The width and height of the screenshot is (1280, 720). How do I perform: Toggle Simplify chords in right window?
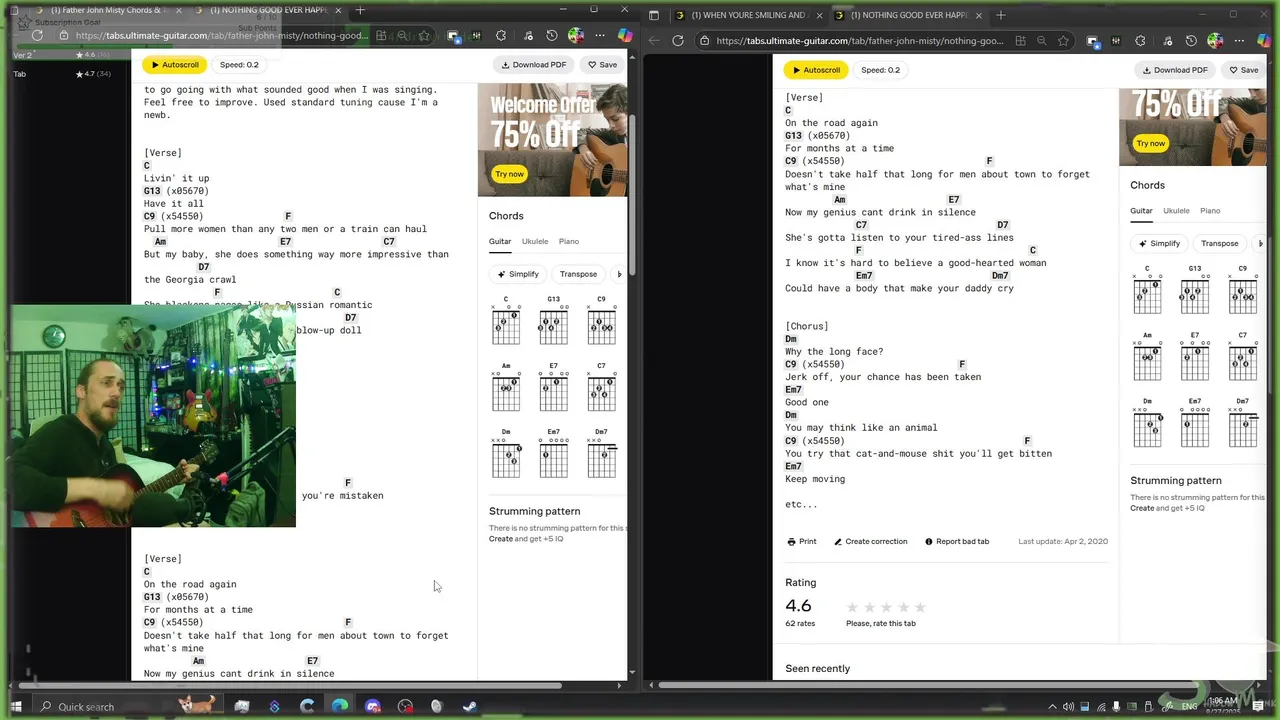(1159, 243)
